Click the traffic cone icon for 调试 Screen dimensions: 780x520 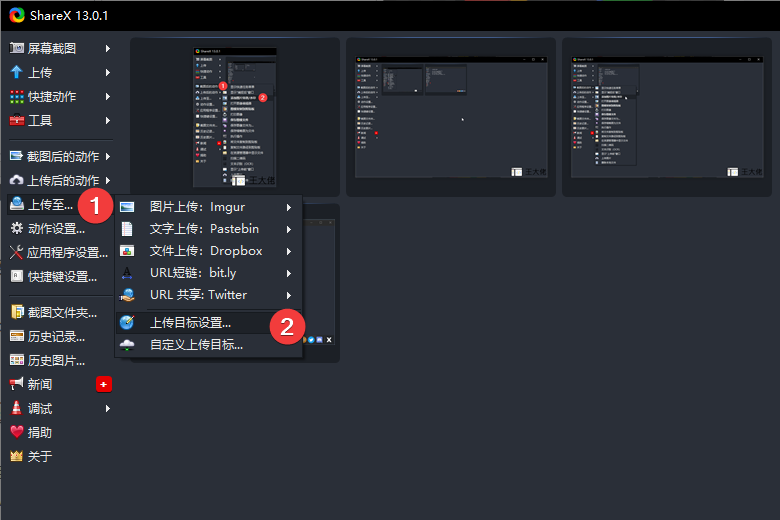16,408
